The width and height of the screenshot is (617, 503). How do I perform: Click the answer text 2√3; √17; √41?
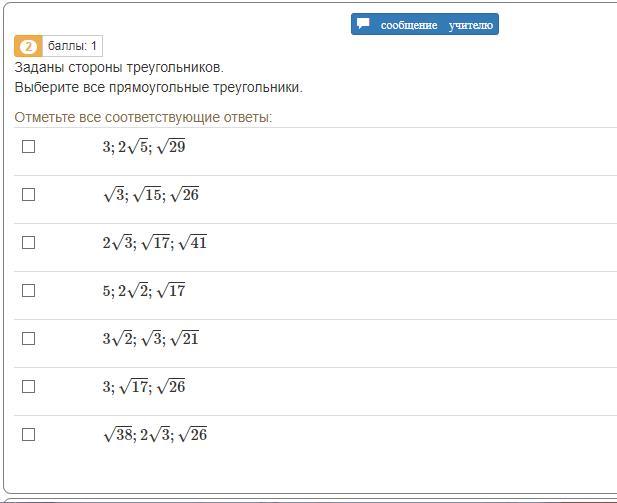click(x=154, y=243)
